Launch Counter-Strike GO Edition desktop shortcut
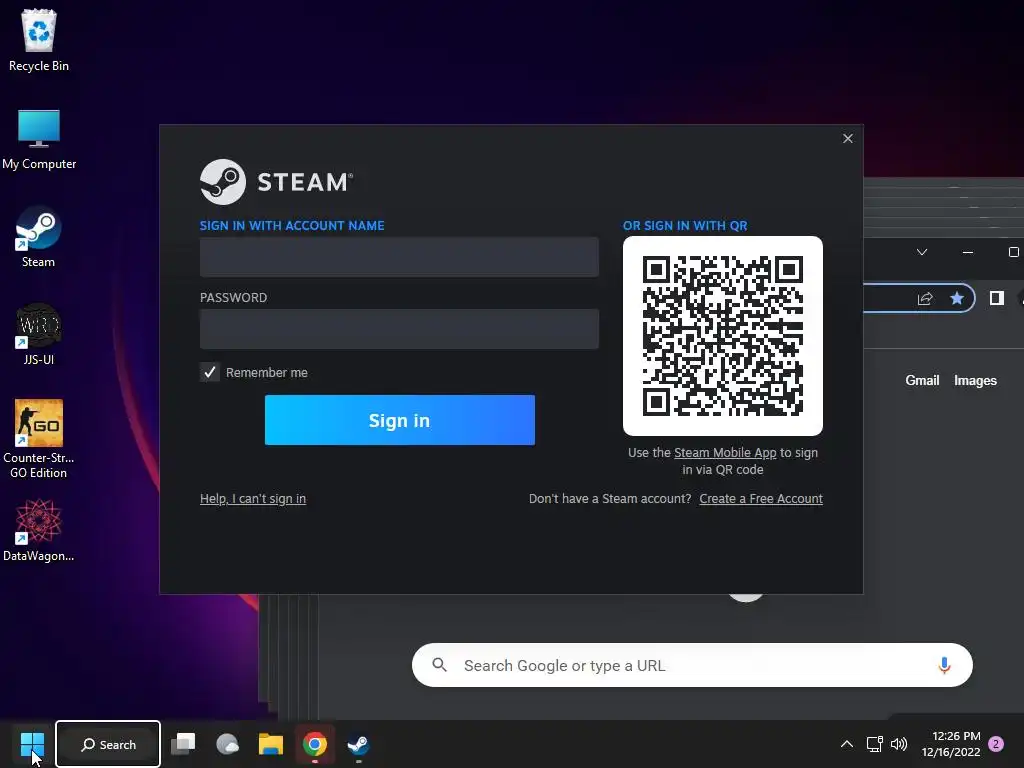 click(39, 439)
